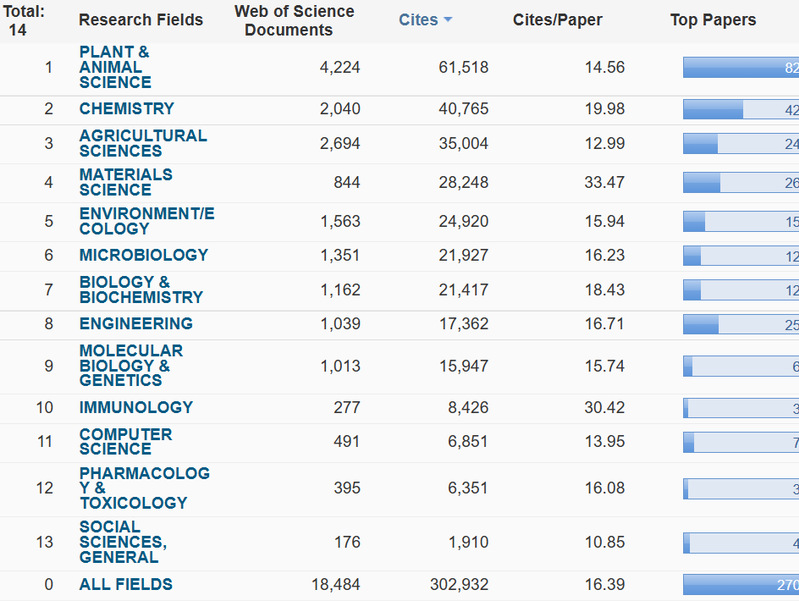This screenshot has width=799, height=601.
Task: Click the Top Papers bar for Chemistry
Action: coord(740,110)
